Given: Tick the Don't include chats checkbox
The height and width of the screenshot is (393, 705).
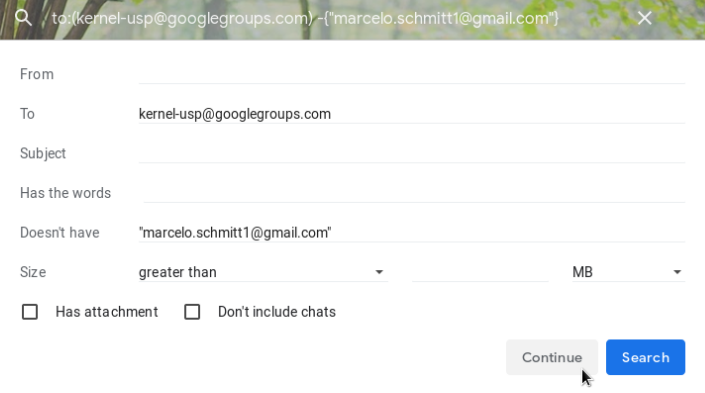Looking at the screenshot, I should point(192,312).
